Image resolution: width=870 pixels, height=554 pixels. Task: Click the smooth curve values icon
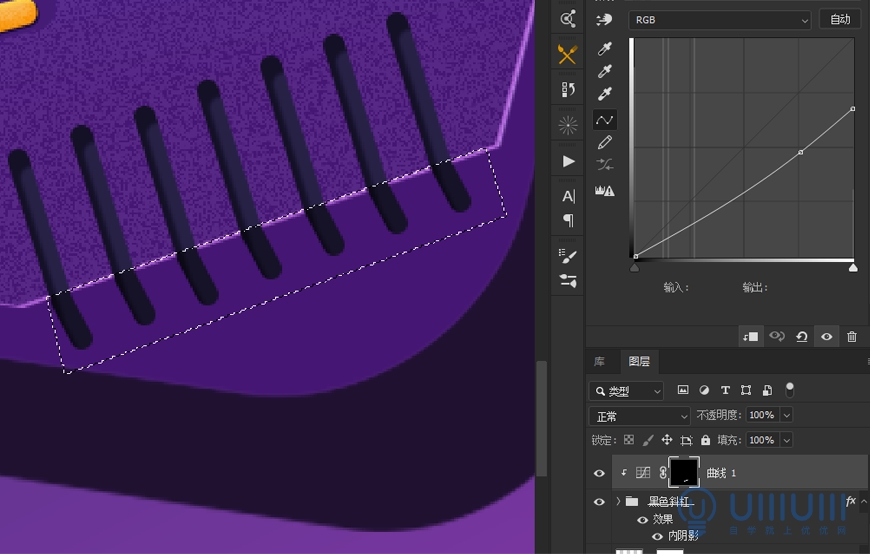tap(604, 164)
